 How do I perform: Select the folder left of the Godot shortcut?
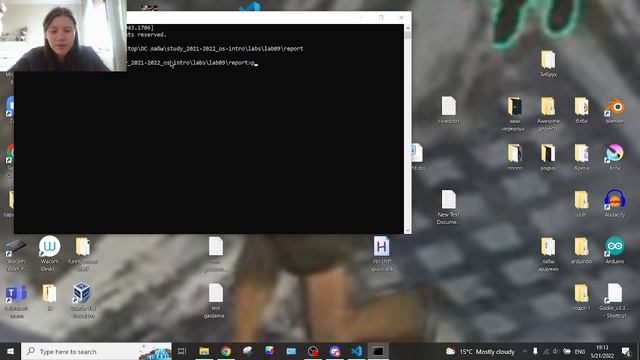pyautogui.click(x=581, y=297)
